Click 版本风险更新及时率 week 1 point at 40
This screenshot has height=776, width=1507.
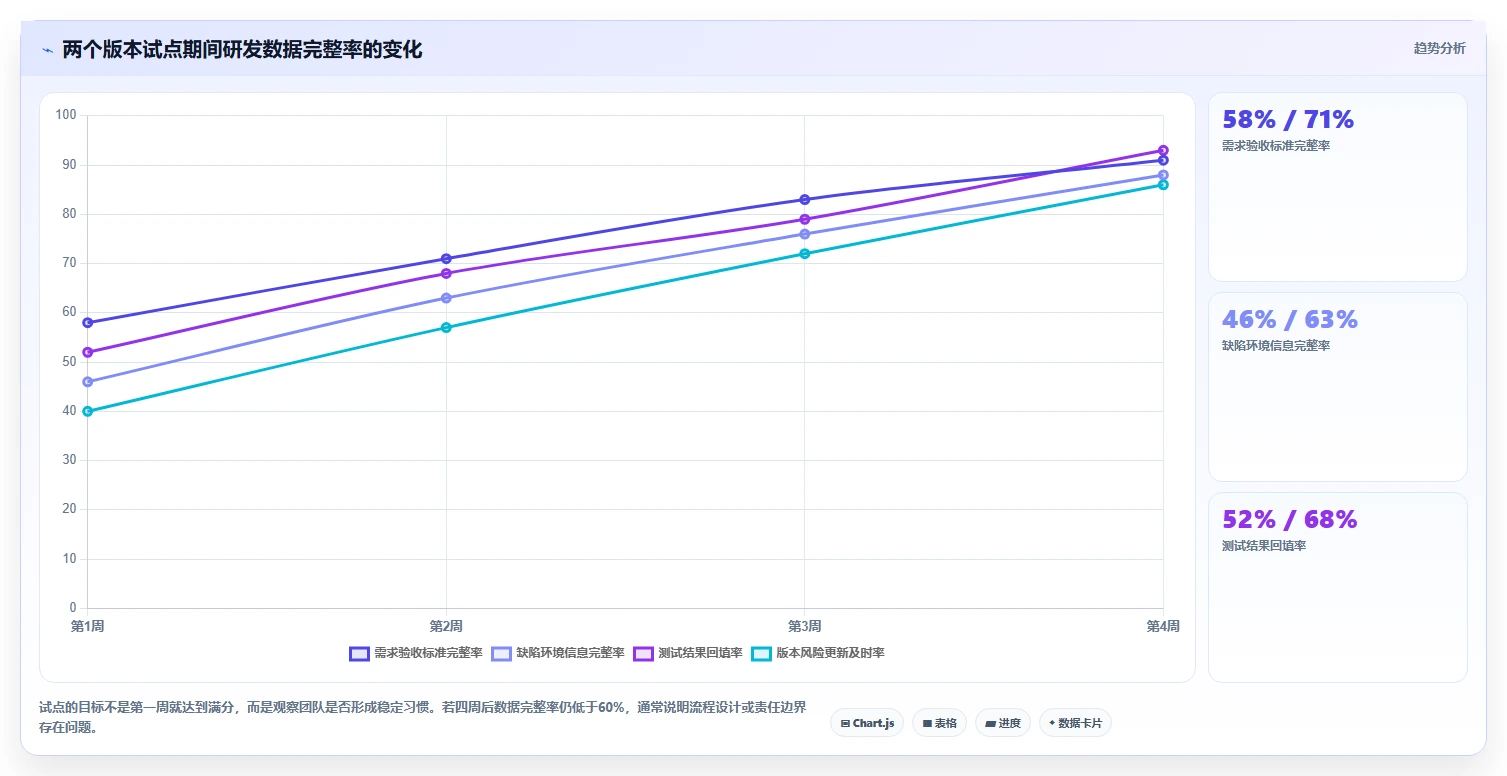point(88,411)
